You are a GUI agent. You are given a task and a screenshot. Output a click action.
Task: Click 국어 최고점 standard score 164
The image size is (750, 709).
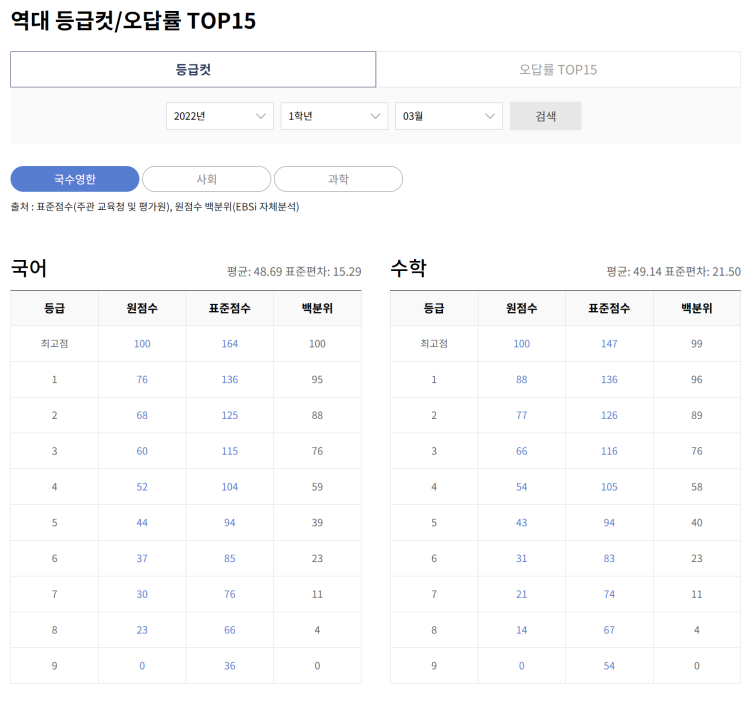(x=230, y=343)
